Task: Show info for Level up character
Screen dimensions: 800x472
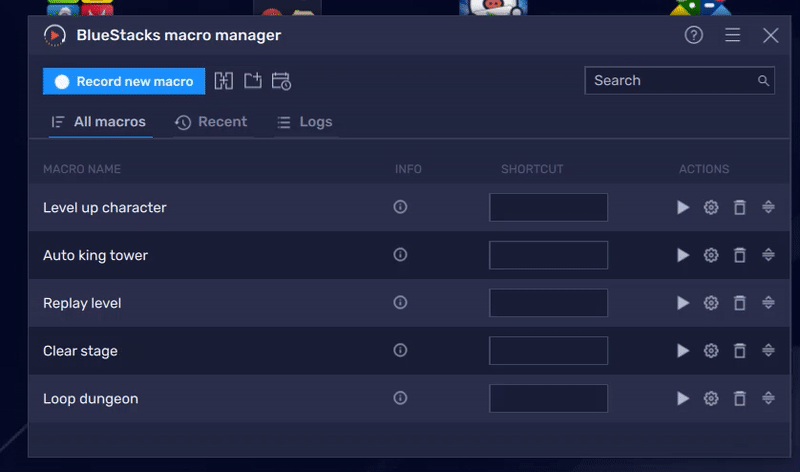Action: (x=400, y=207)
